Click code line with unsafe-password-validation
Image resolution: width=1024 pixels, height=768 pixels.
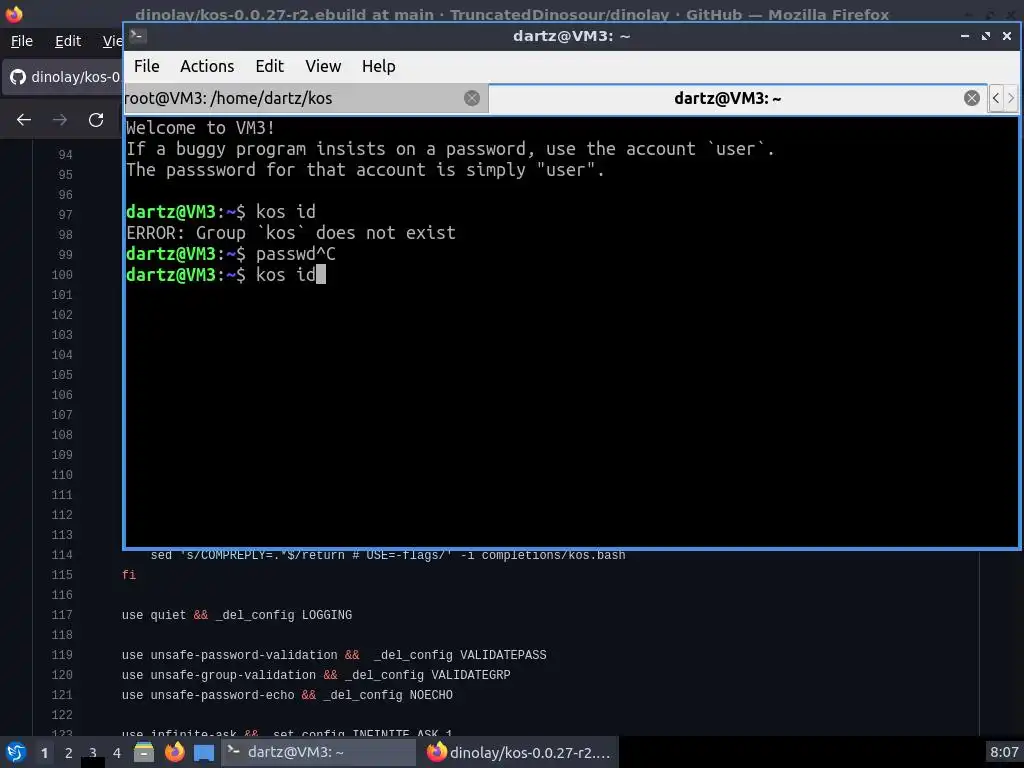point(334,654)
